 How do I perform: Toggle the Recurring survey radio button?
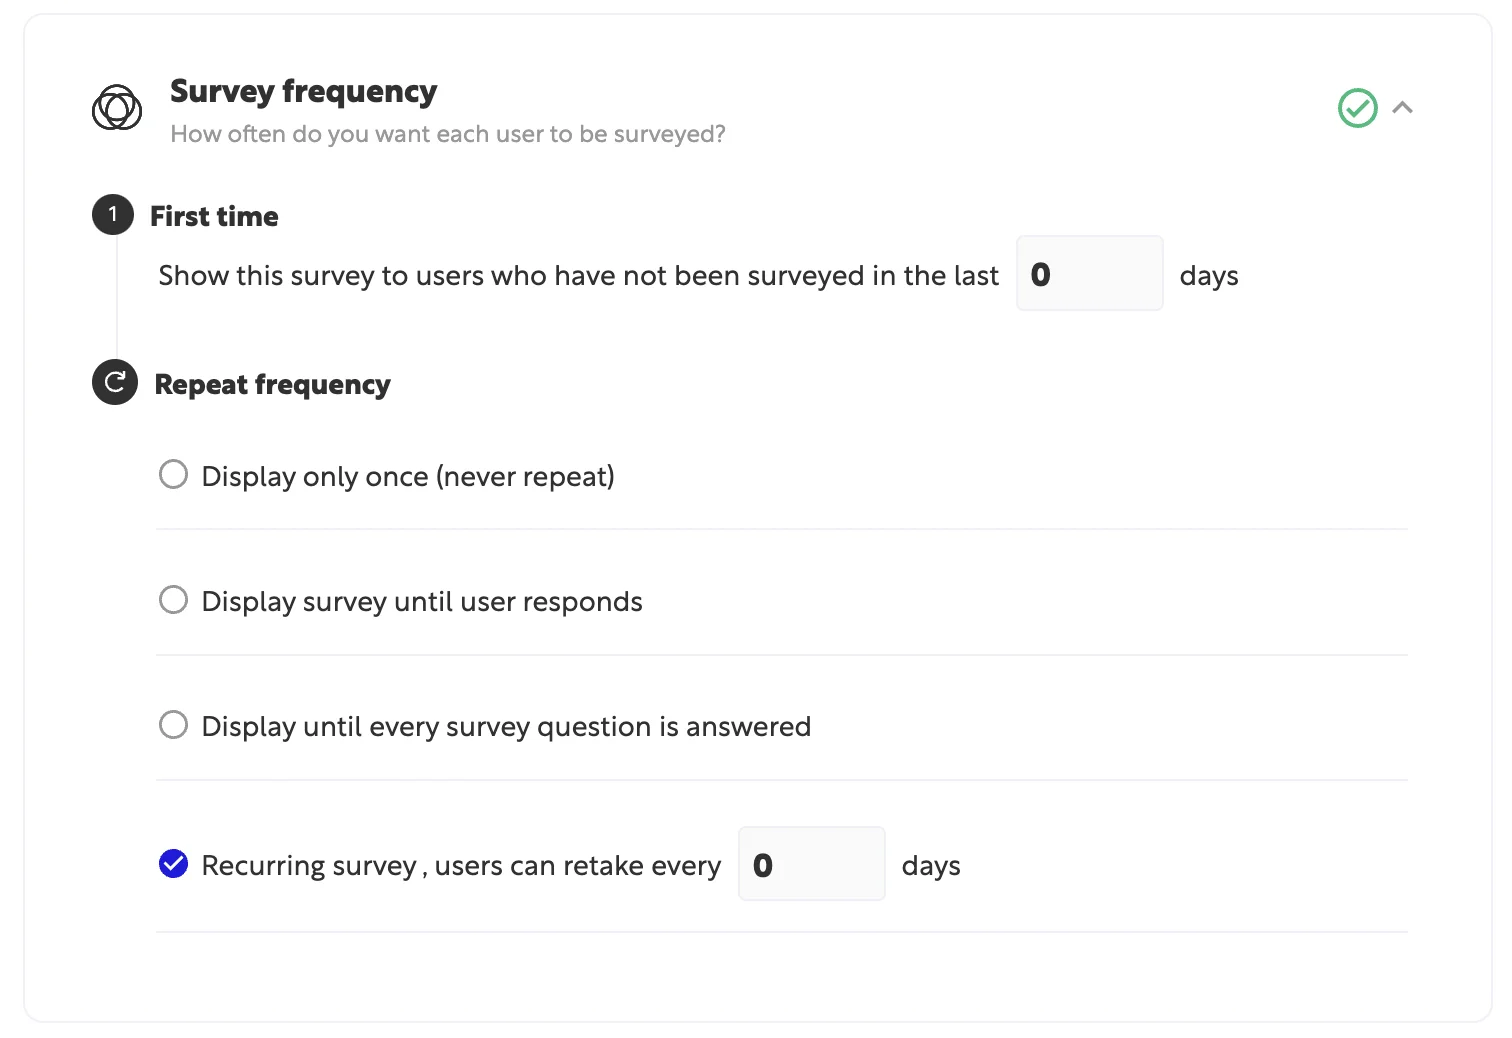[174, 864]
